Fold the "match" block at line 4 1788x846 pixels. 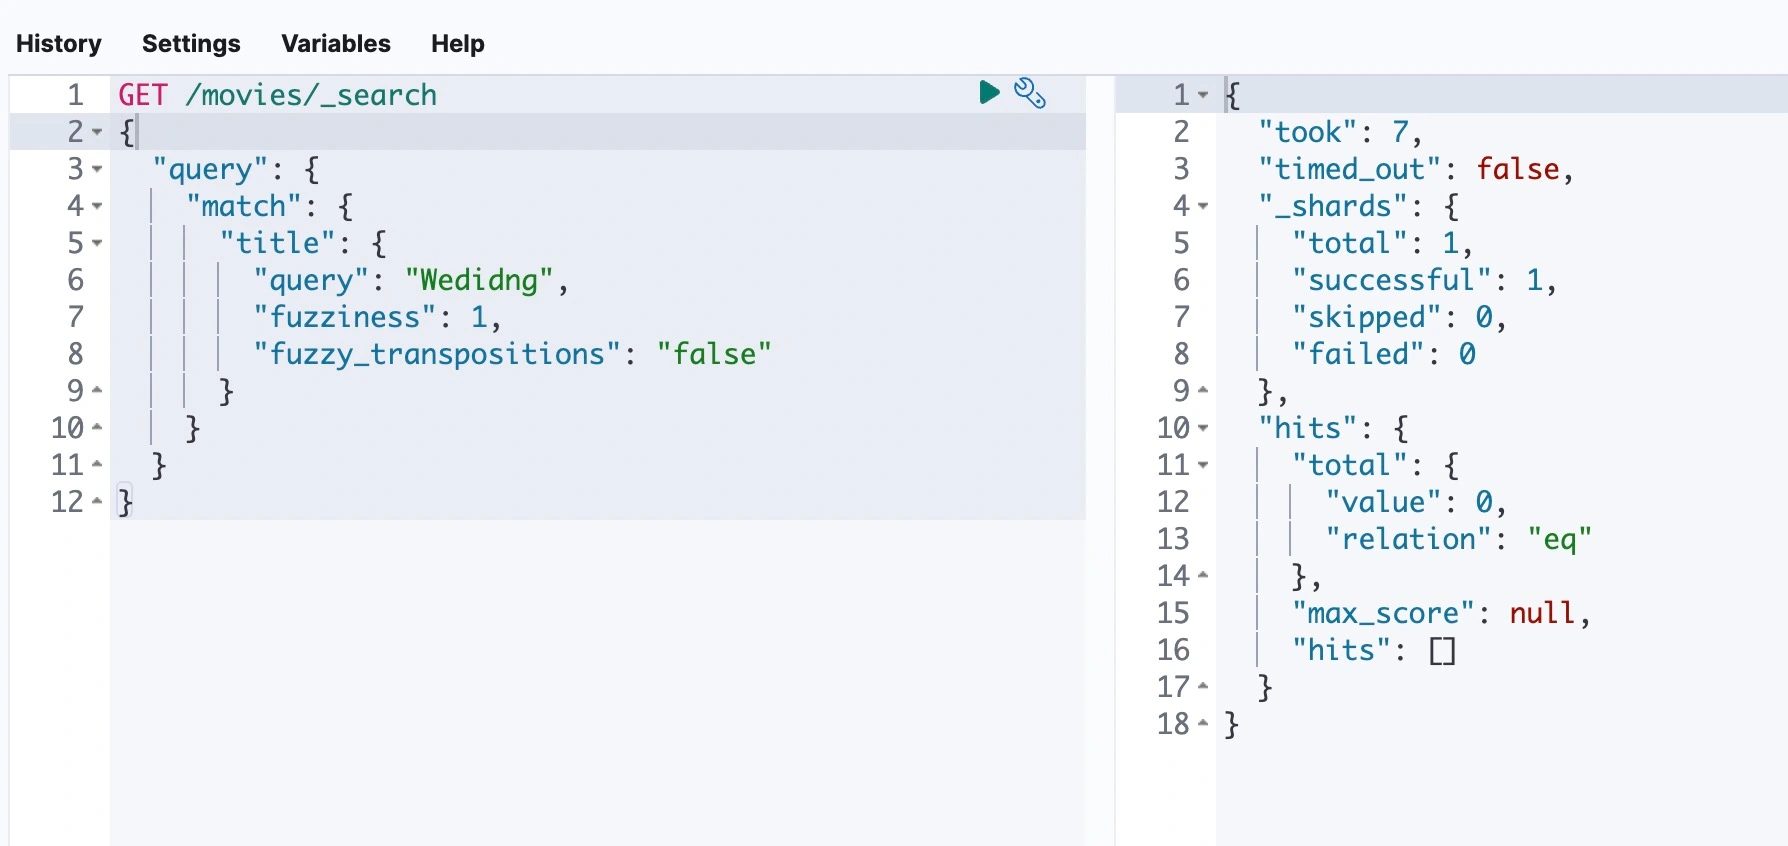(97, 206)
